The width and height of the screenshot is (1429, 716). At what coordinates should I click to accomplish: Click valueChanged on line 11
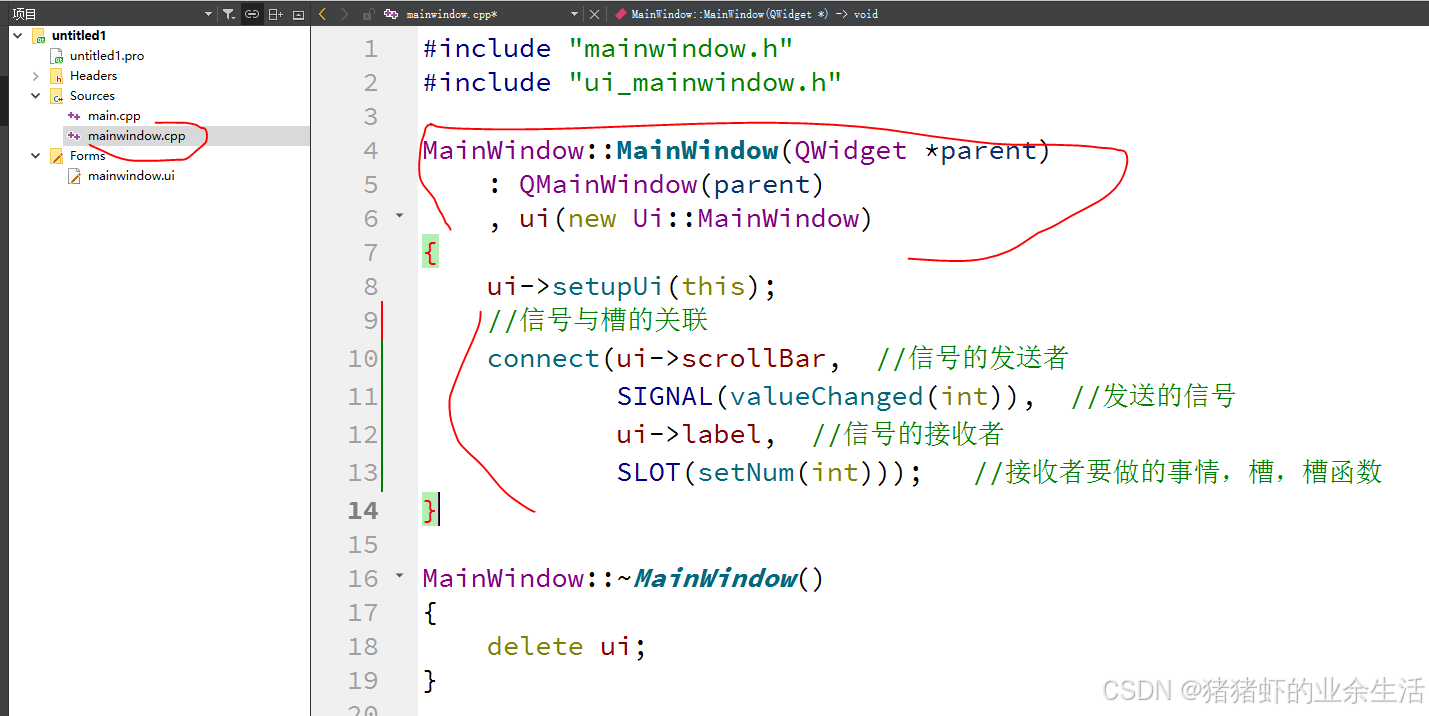pos(826,397)
